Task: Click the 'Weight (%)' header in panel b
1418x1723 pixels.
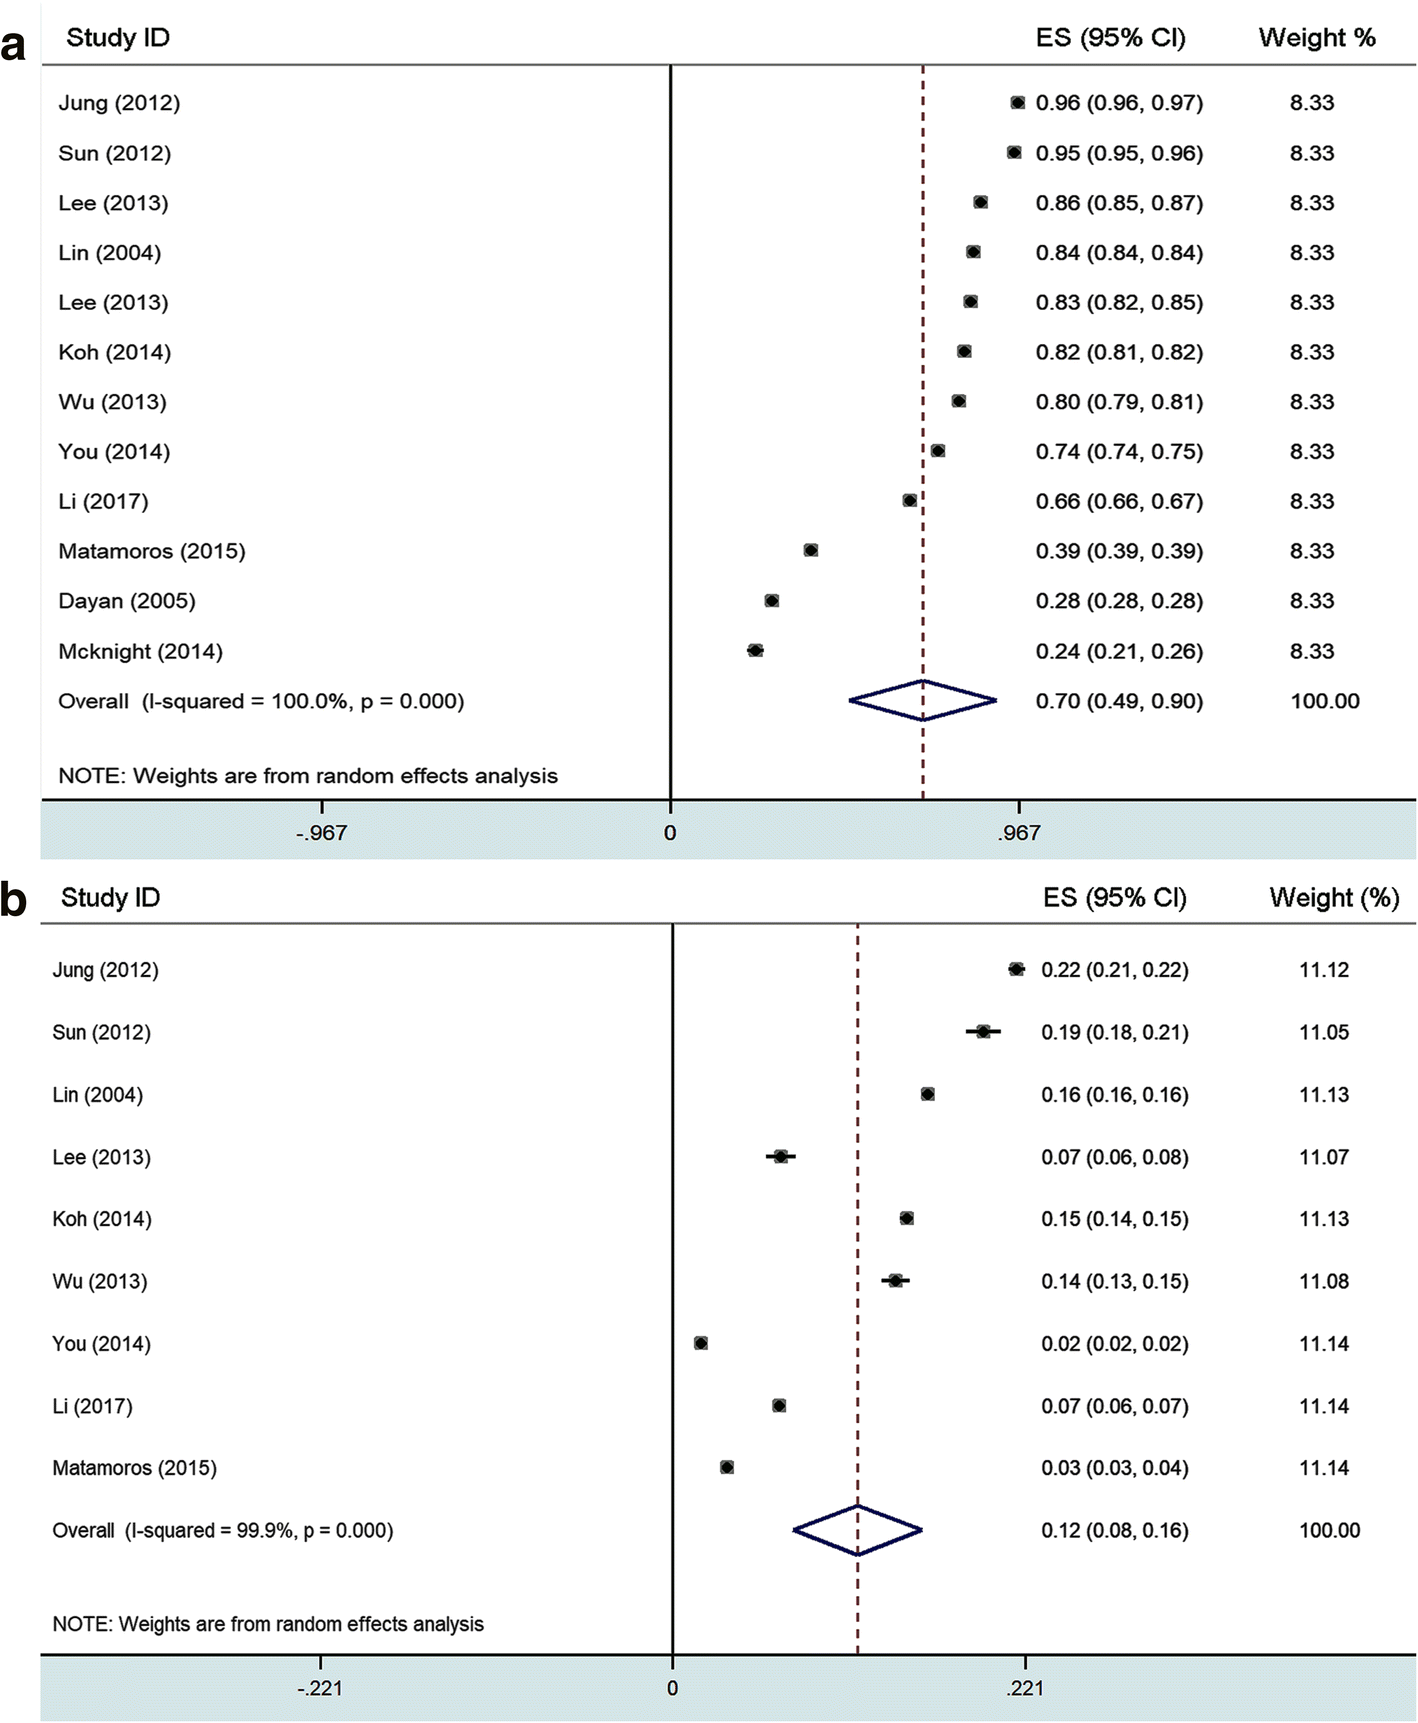Action: [x=1334, y=897]
